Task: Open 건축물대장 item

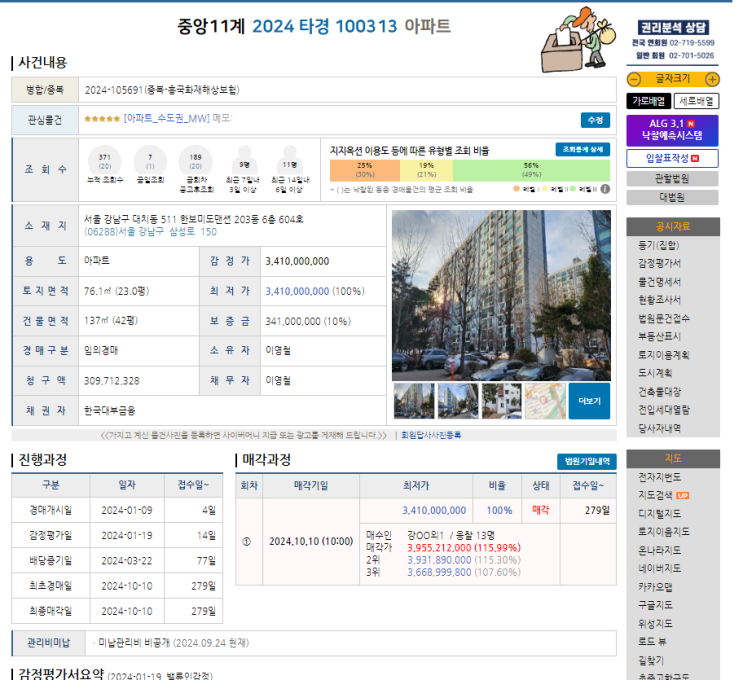Action: click(x=659, y=391)
